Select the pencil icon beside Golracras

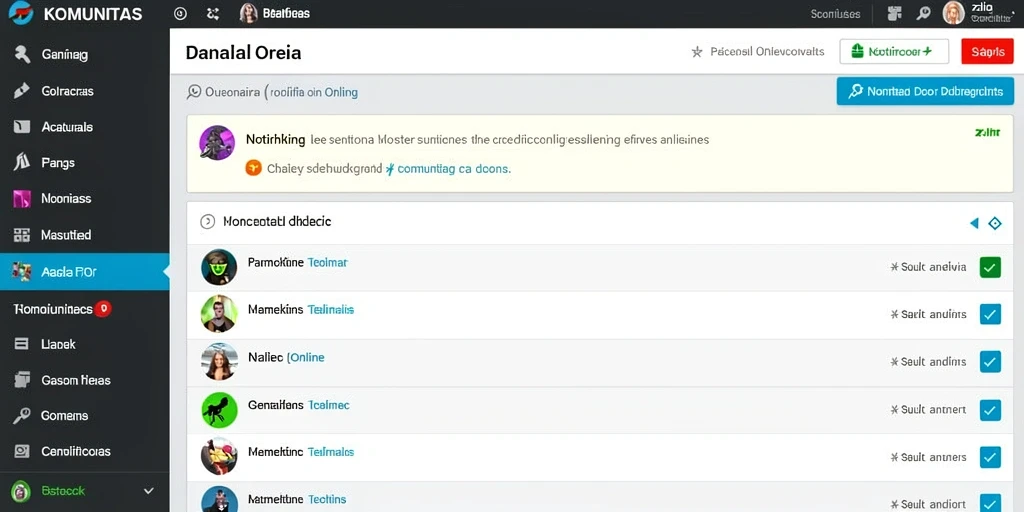coord(22,91)
